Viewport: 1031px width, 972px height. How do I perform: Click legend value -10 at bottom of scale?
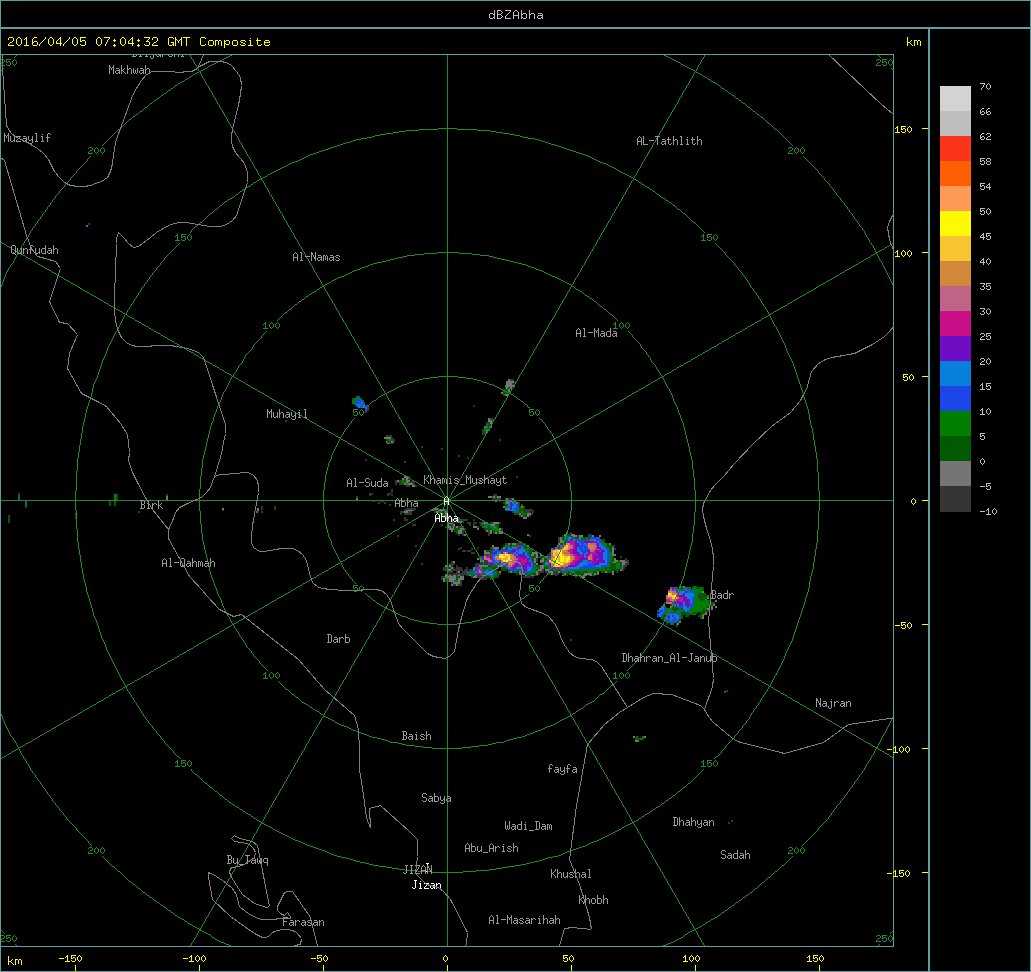pos(988,511)
